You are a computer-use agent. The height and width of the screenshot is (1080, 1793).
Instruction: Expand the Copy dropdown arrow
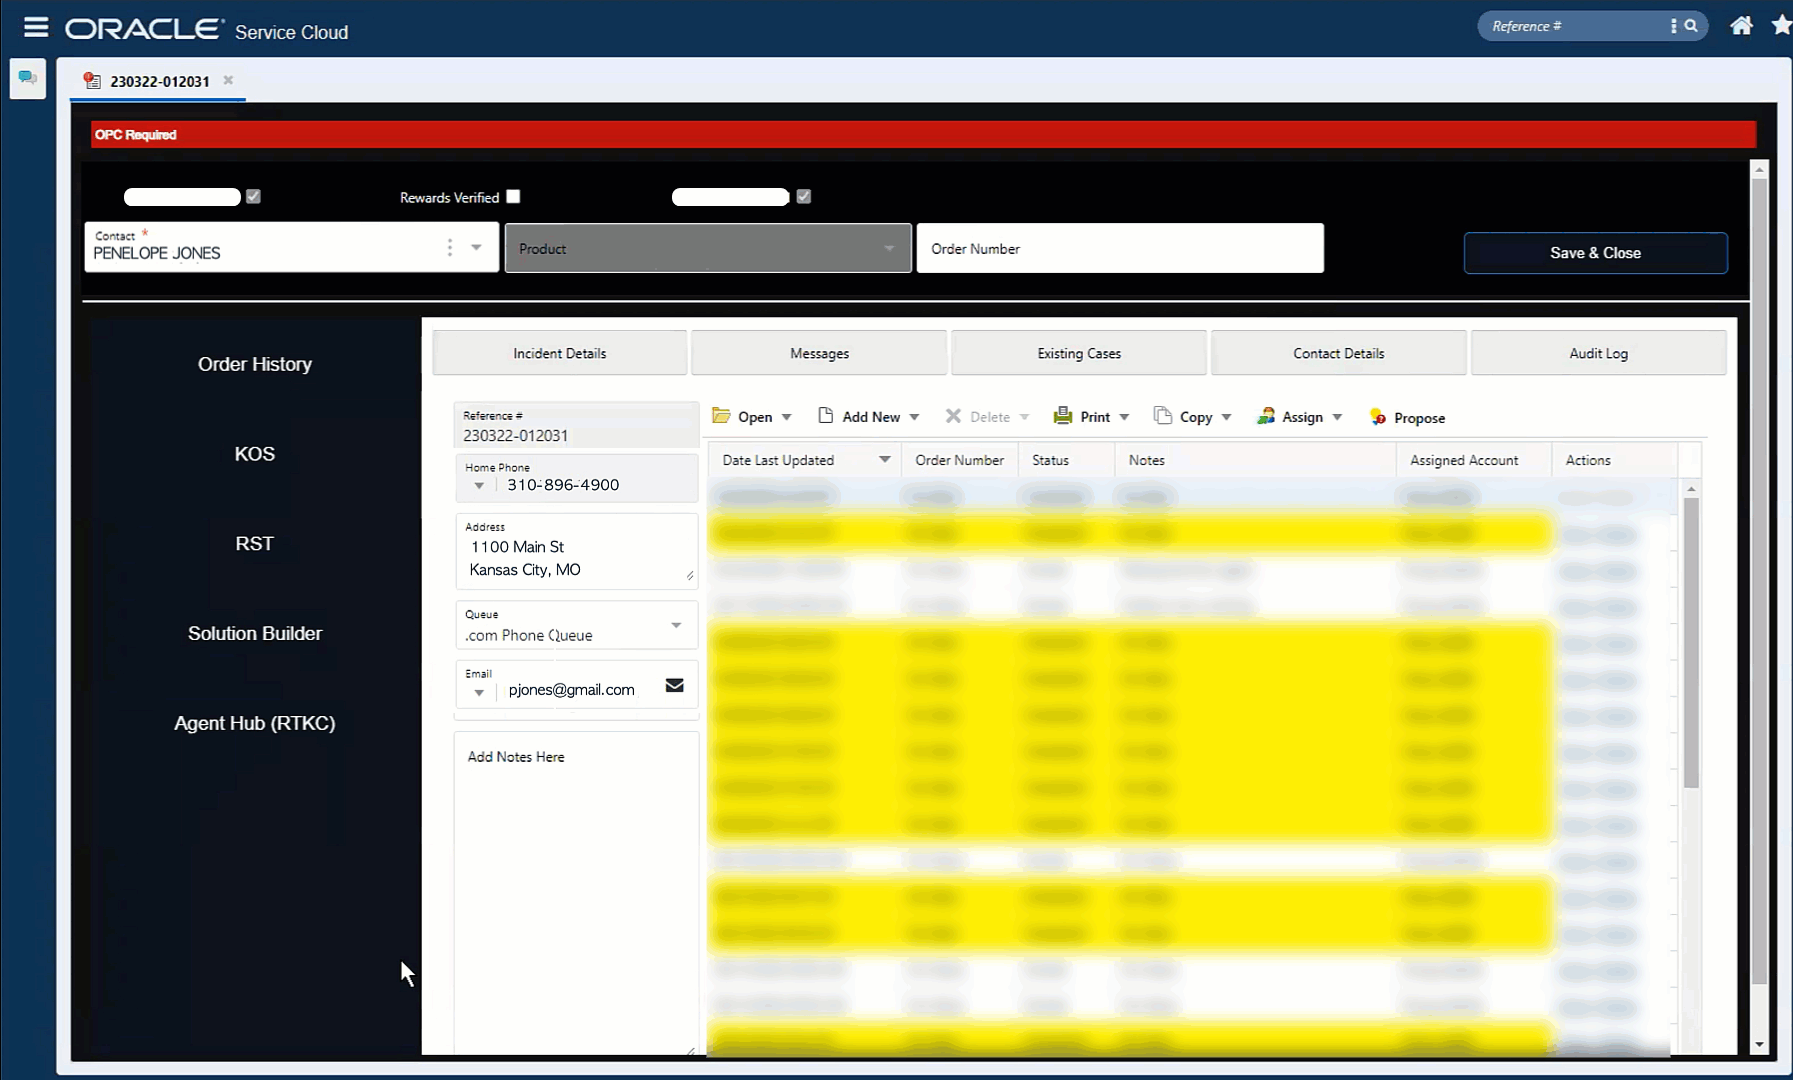coord(1226,417)
